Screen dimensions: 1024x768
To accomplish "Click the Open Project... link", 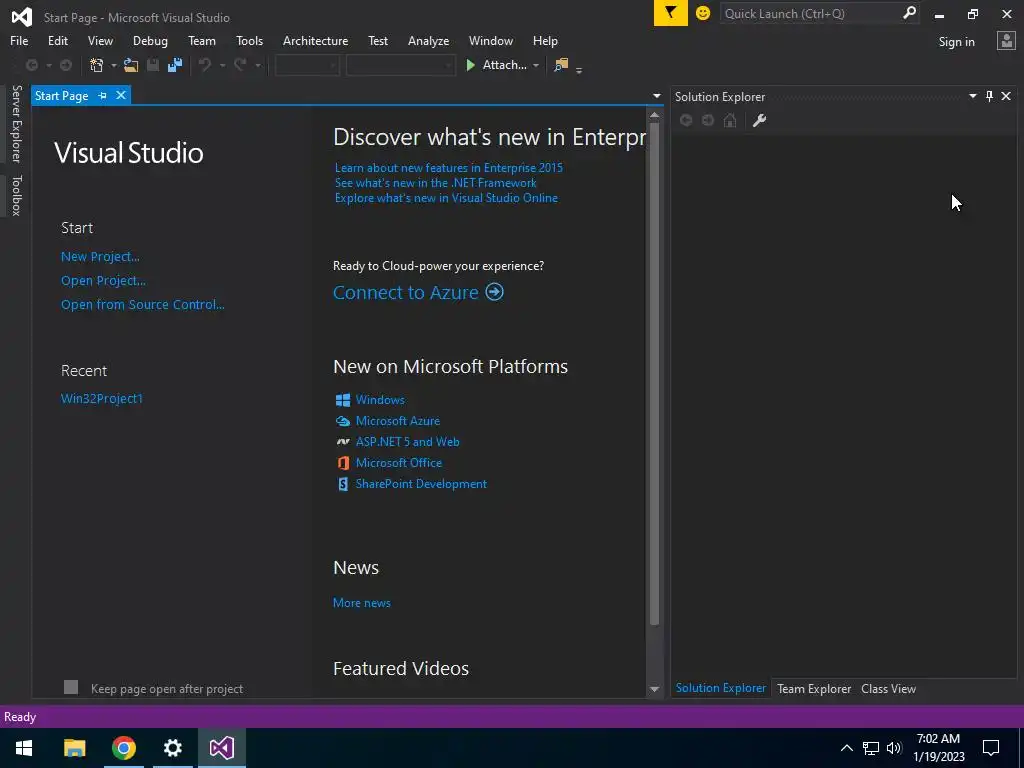I will [103, 281].
